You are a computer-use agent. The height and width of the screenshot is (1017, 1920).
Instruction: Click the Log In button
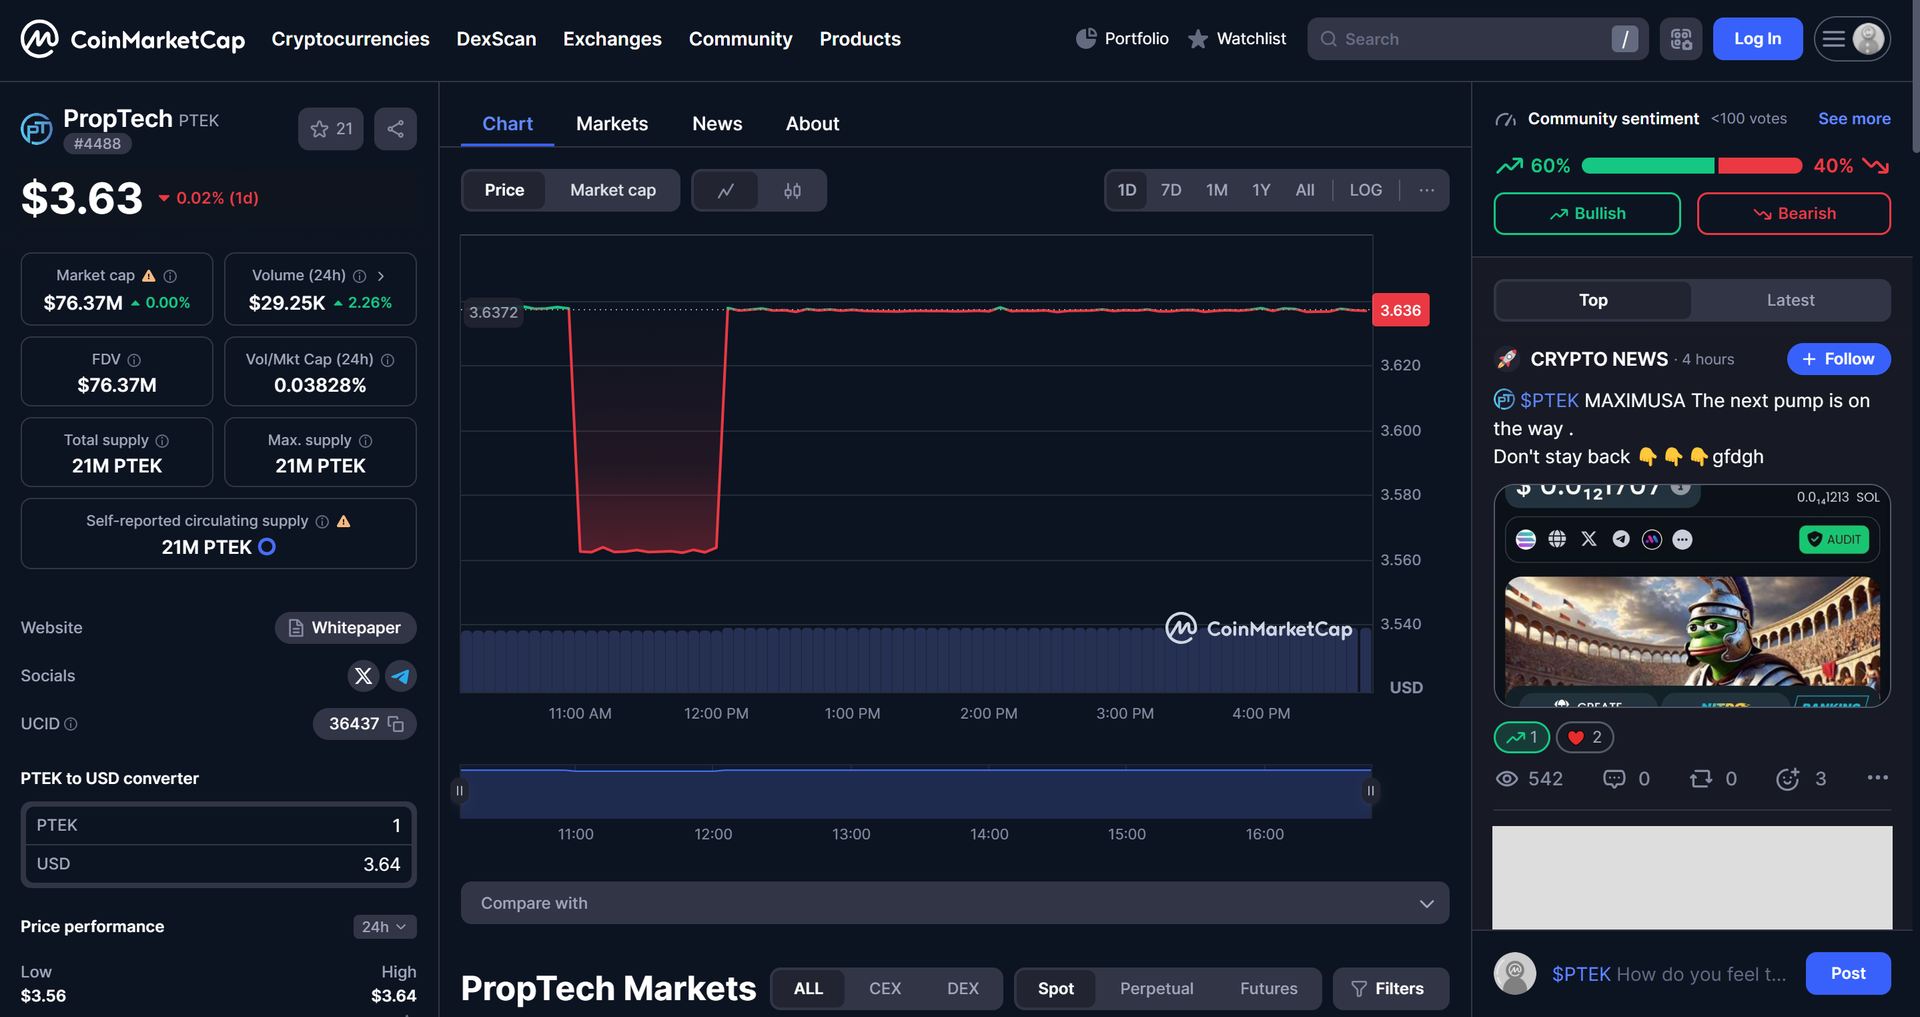point(1757,39)
